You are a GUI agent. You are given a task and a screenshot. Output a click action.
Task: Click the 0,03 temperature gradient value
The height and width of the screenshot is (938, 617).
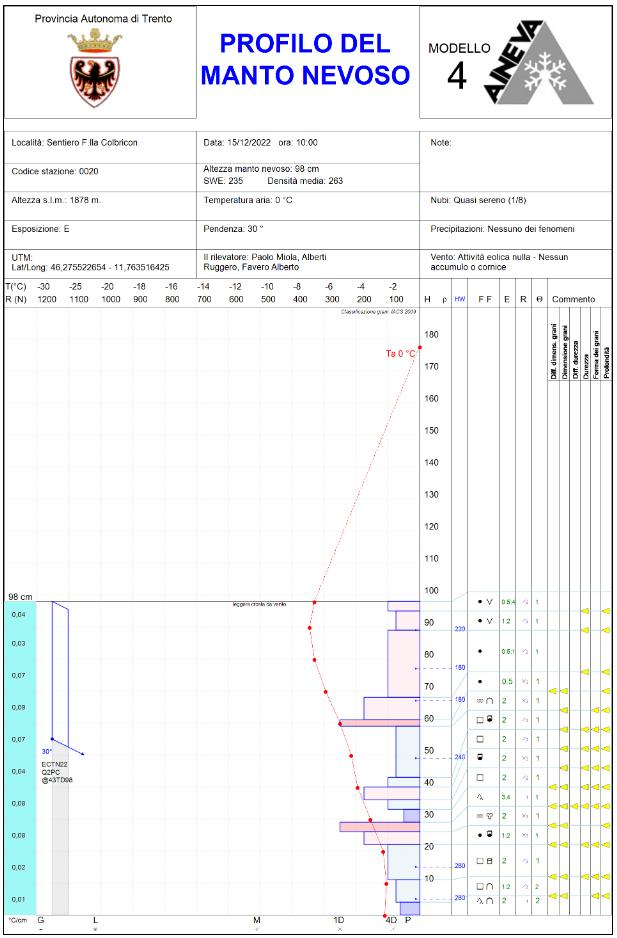(x=19, y=643)
